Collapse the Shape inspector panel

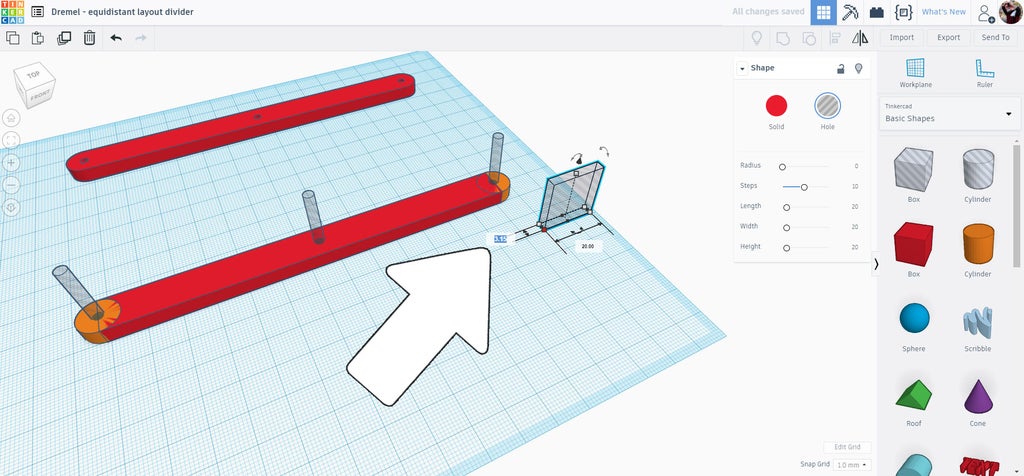pos(742,68)
